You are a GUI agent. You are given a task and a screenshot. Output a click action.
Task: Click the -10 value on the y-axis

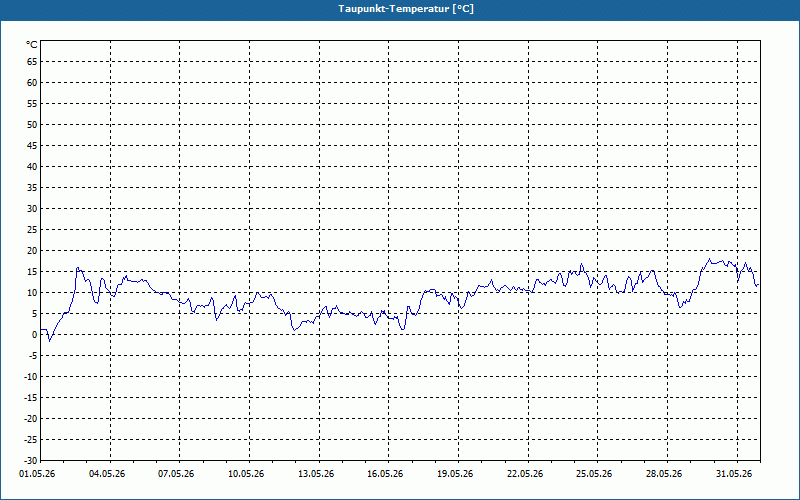30,377
